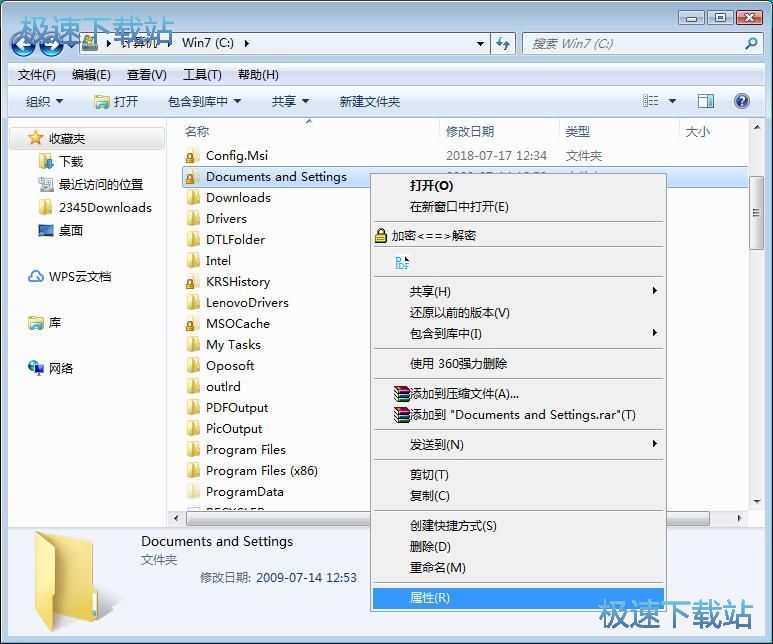Choose 在新窗口中打开(E)
This screenshot has width=773, height=644.
518,207
